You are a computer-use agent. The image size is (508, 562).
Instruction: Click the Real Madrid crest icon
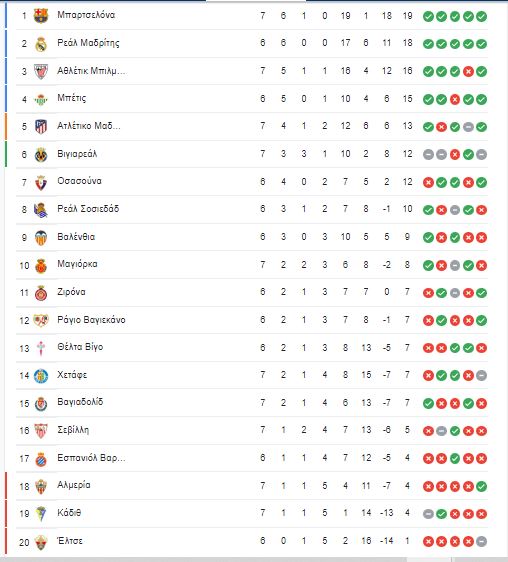click(41, 44)
